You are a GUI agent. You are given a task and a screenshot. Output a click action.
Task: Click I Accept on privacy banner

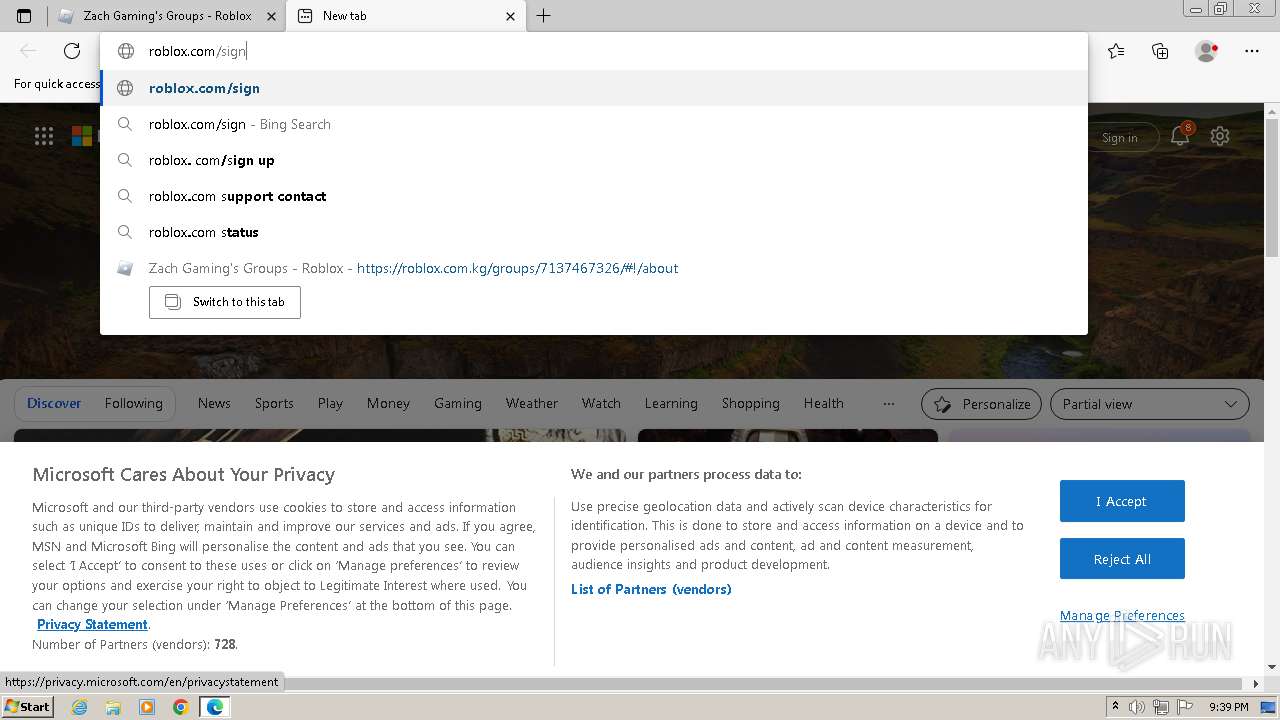point(1122,501)
